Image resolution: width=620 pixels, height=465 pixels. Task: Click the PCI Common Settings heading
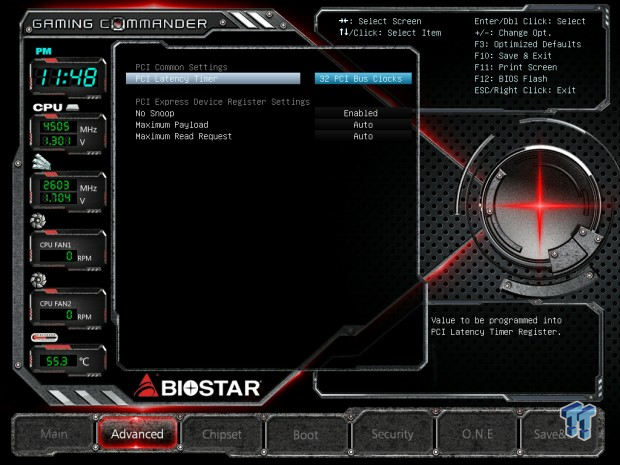181,67
